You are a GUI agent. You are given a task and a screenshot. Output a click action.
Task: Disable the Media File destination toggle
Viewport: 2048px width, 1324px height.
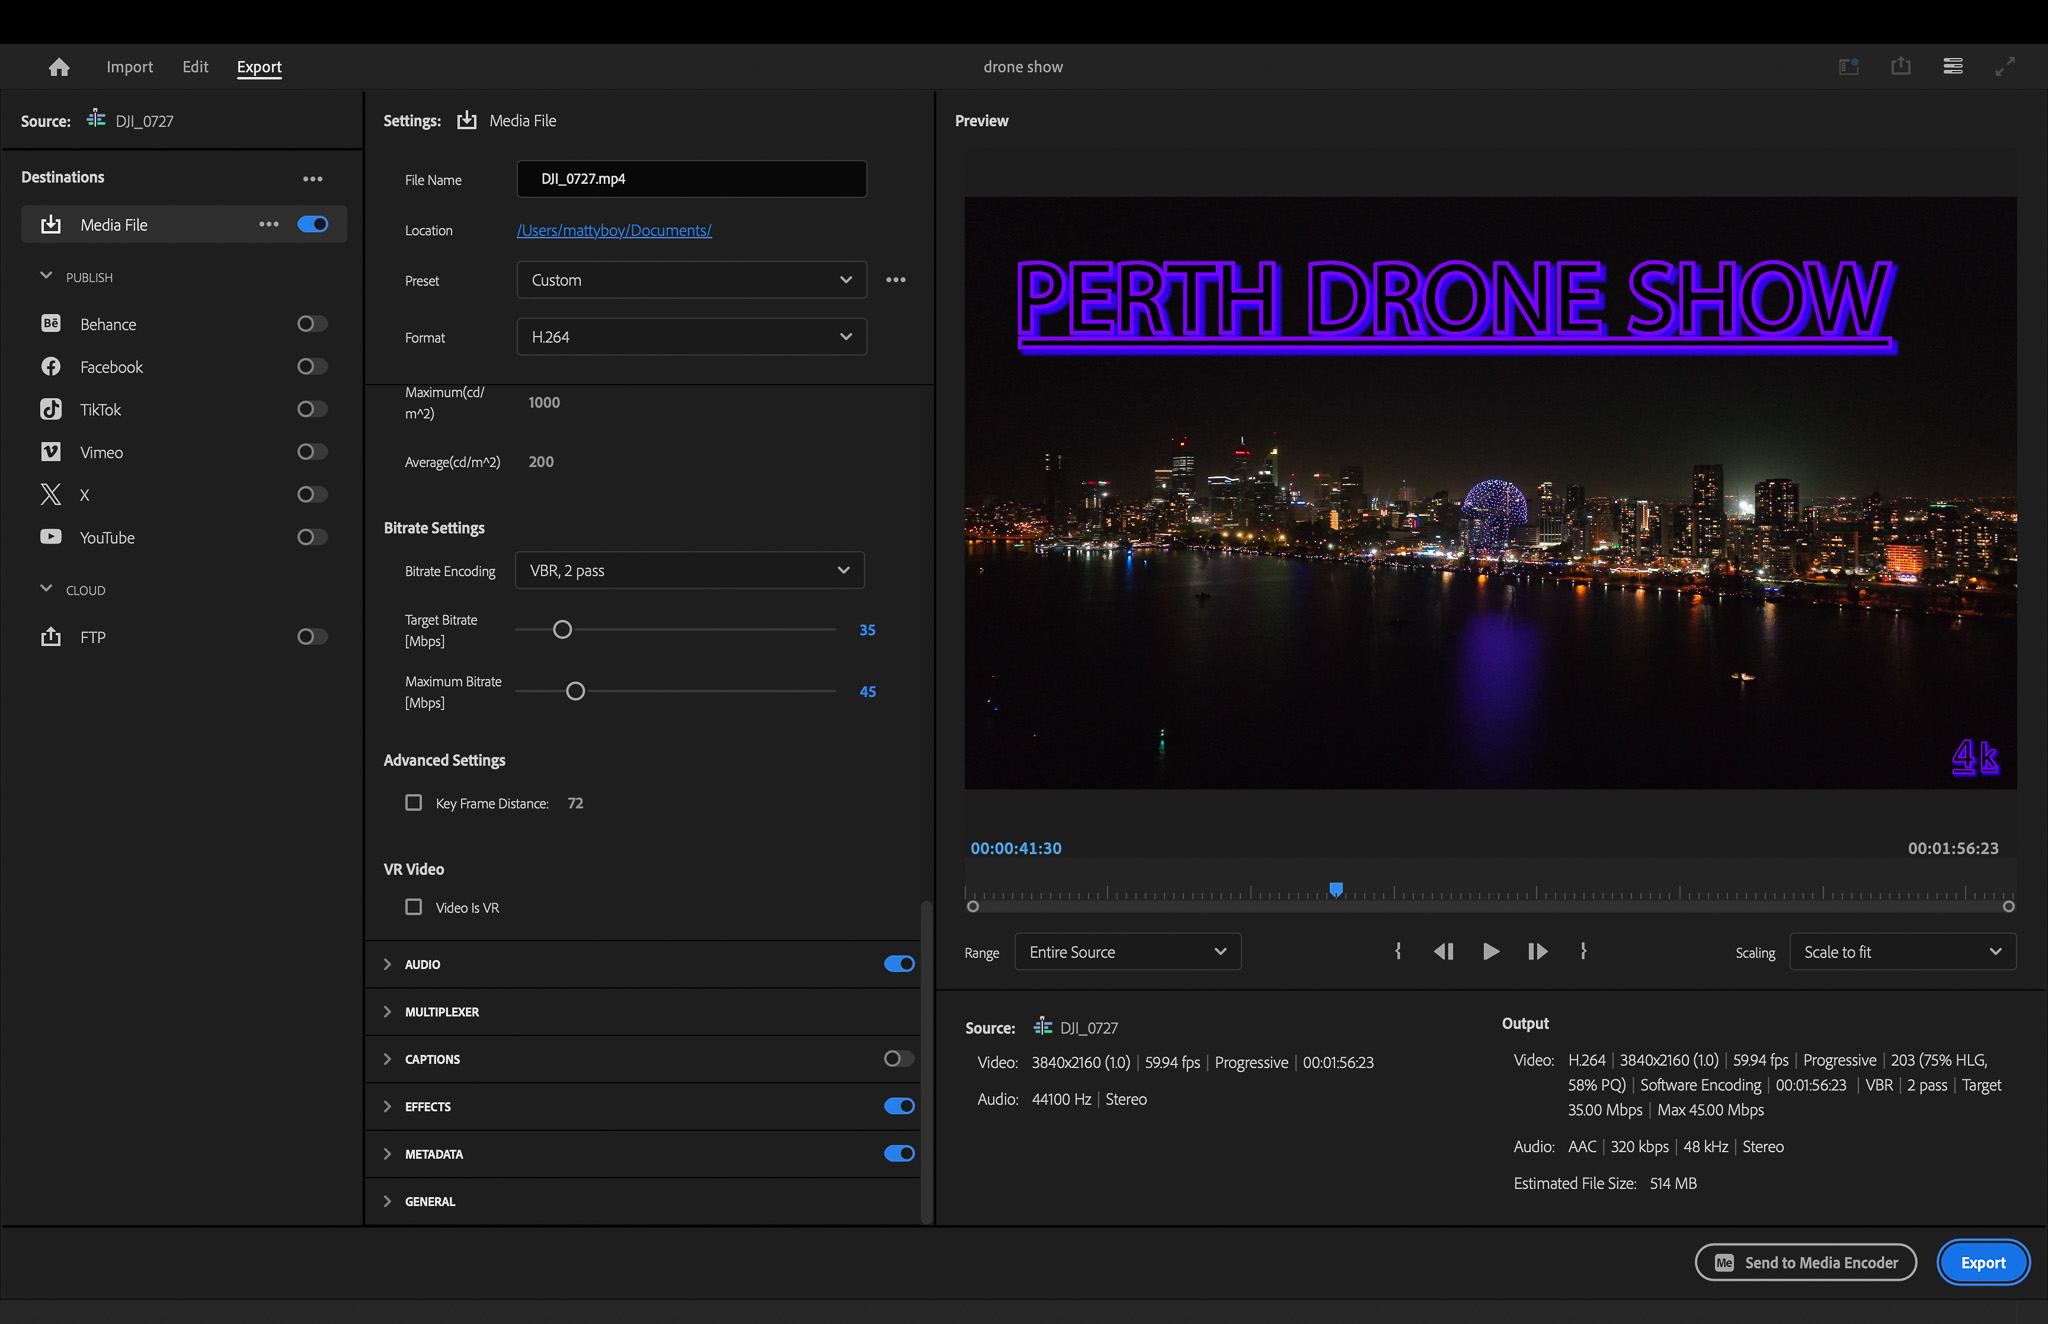click(x=313, y=224)
